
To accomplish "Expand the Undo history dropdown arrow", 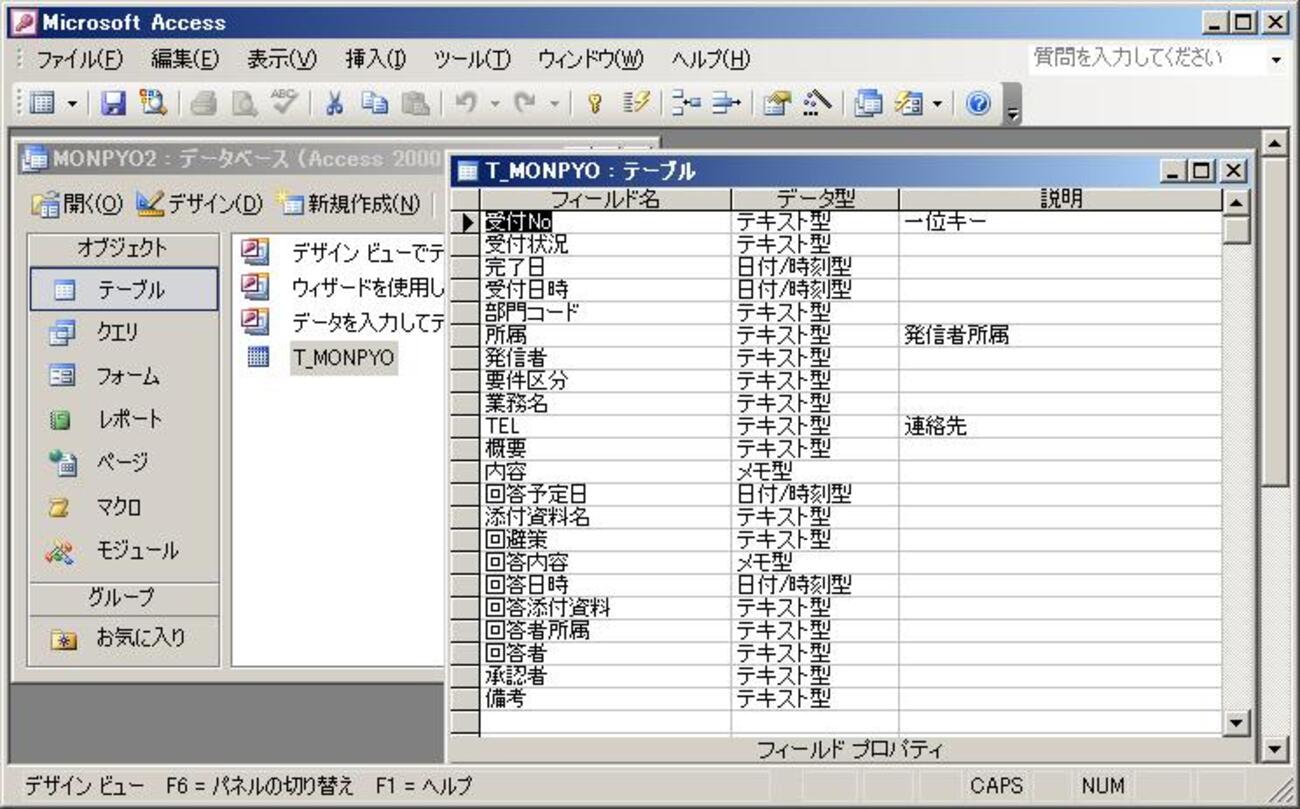I will coord(494,104).
